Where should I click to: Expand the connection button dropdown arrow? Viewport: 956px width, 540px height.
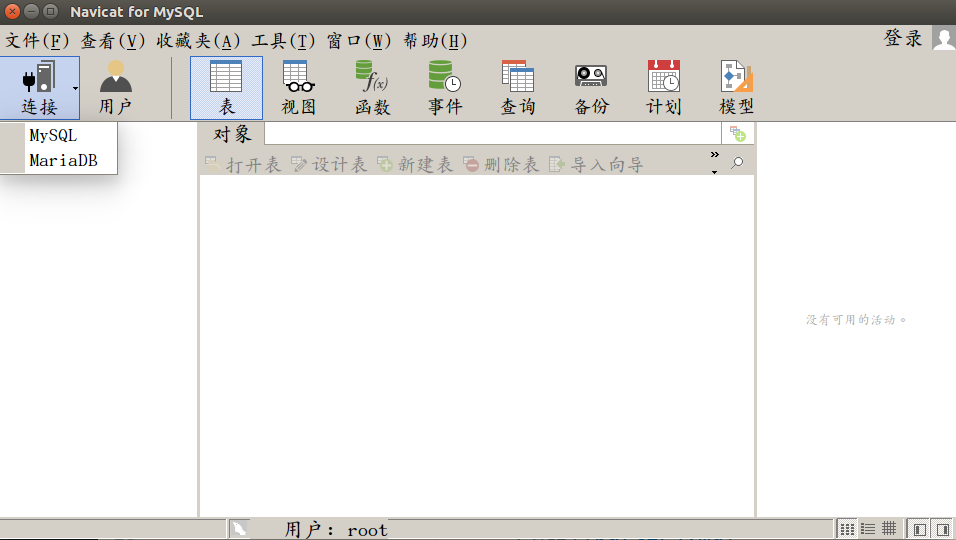pos(75,89)
